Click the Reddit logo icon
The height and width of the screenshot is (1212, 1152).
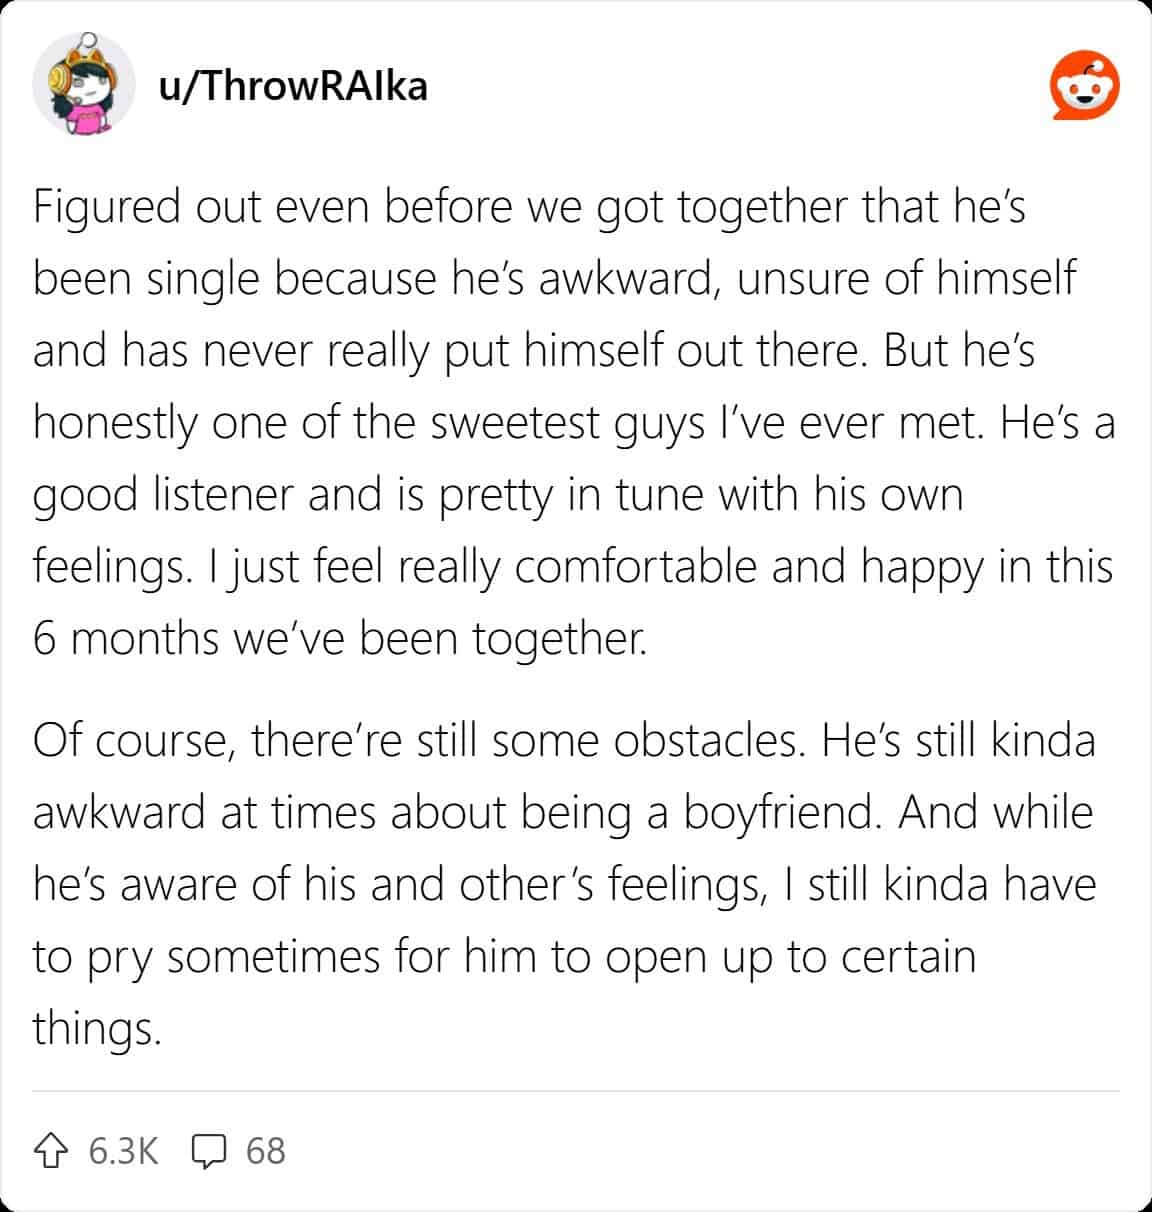(x=1084, y=86)
